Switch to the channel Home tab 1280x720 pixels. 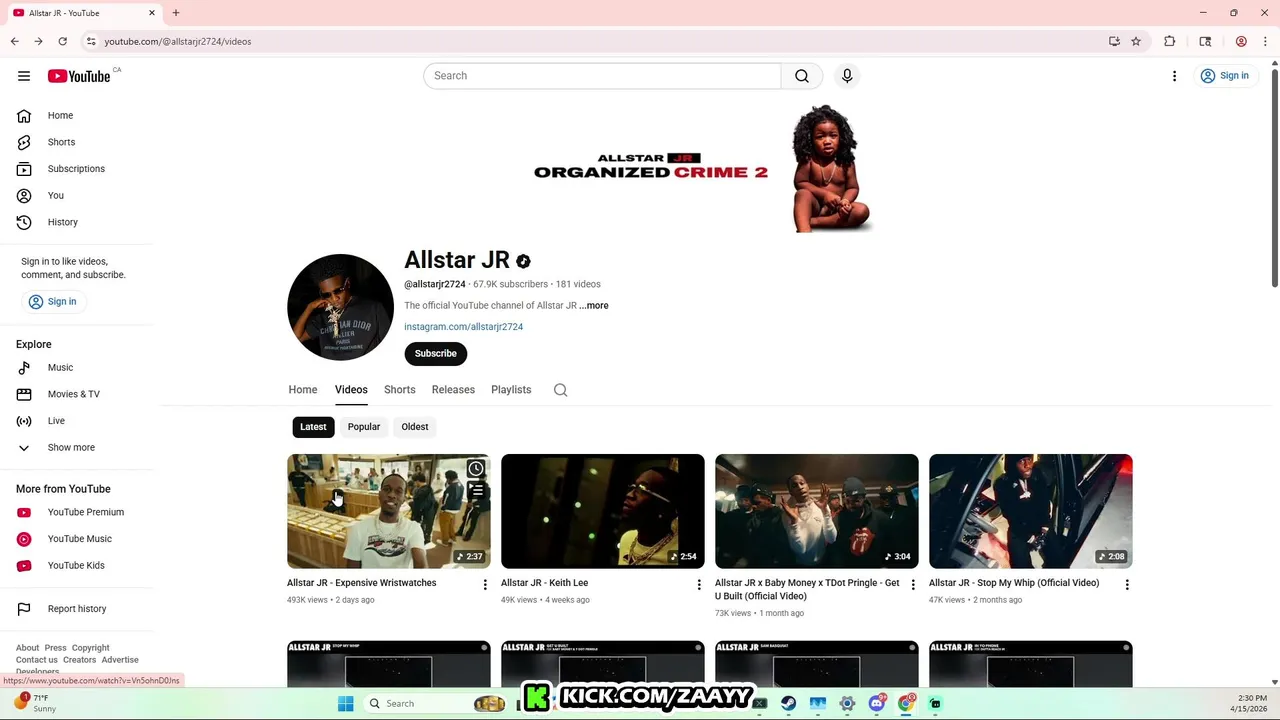[x=303, y=390]
